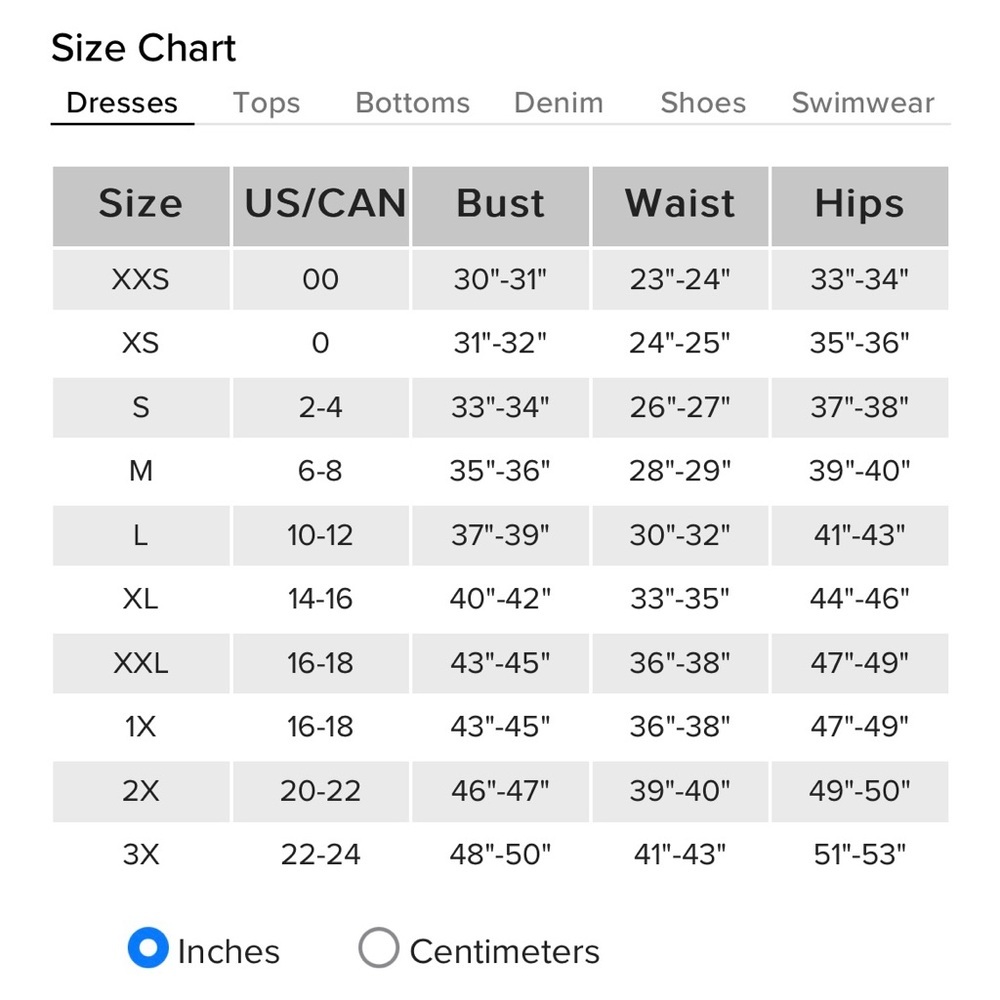Click the Waist column header

[x=680, y=206]
